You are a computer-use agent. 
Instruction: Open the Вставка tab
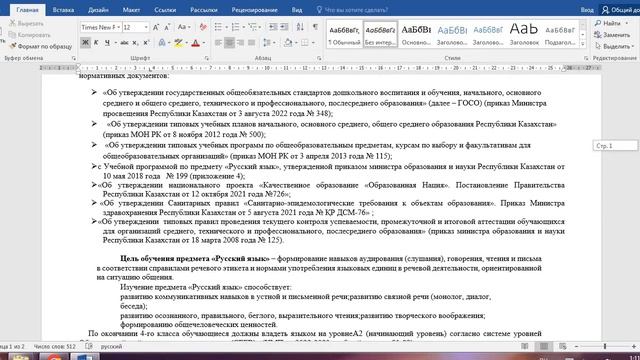point(63,10)
